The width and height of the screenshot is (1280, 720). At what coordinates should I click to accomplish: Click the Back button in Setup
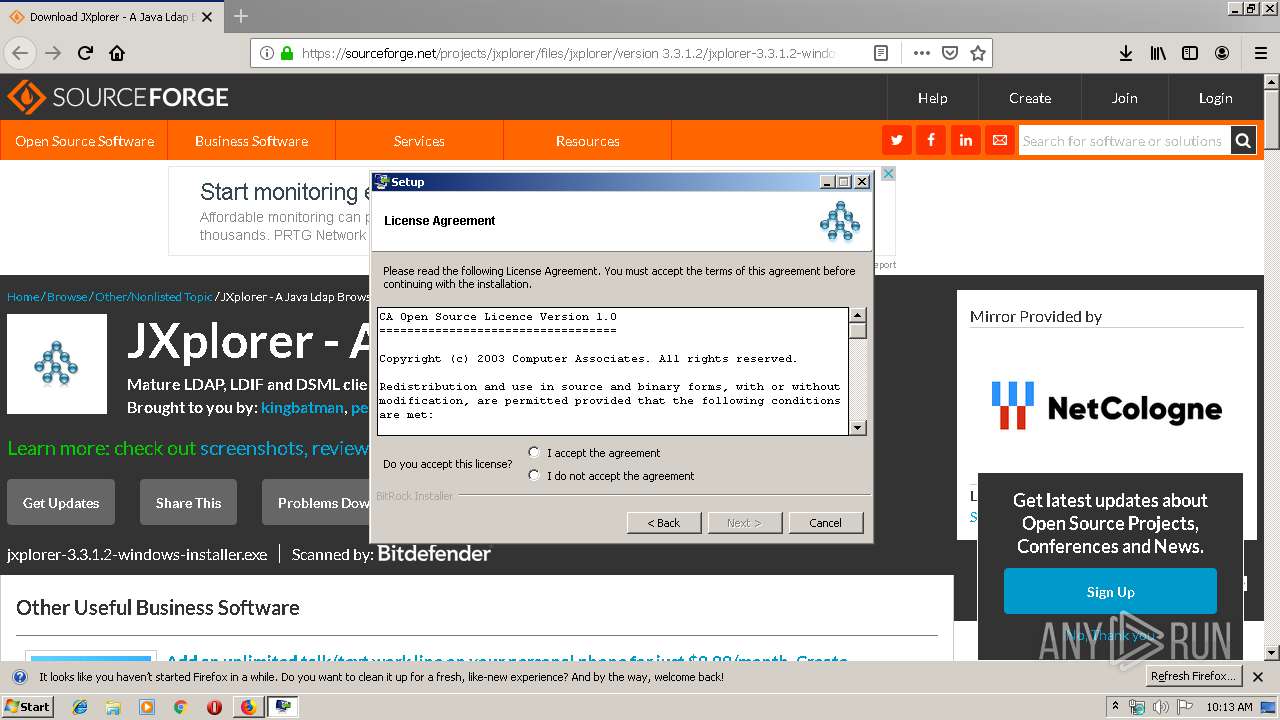coord(664,523)
